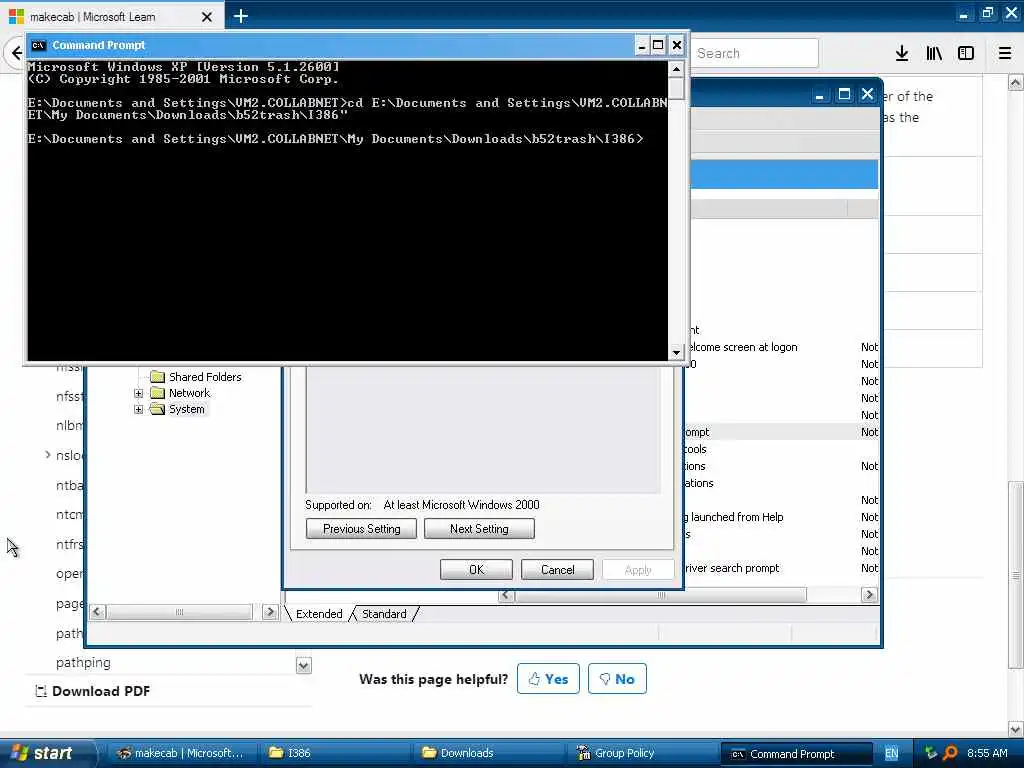Click Cancel in the policy dialog

557,569
